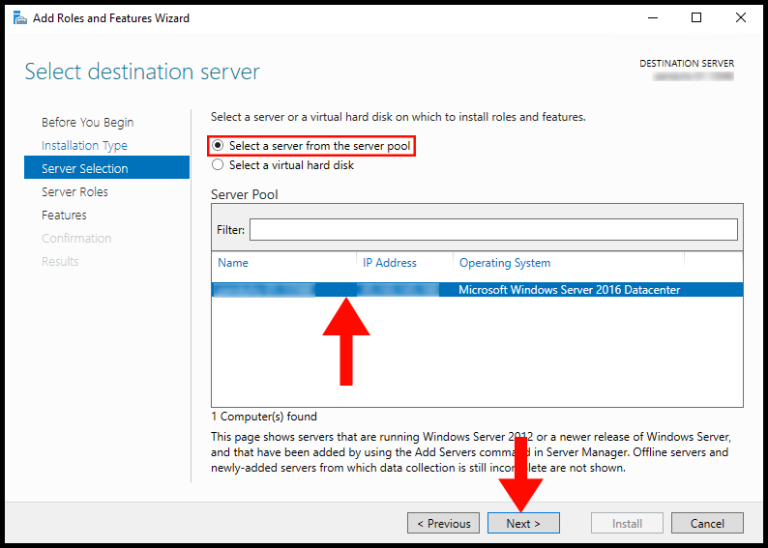Sort the server pool by Name column

(233, 263)
